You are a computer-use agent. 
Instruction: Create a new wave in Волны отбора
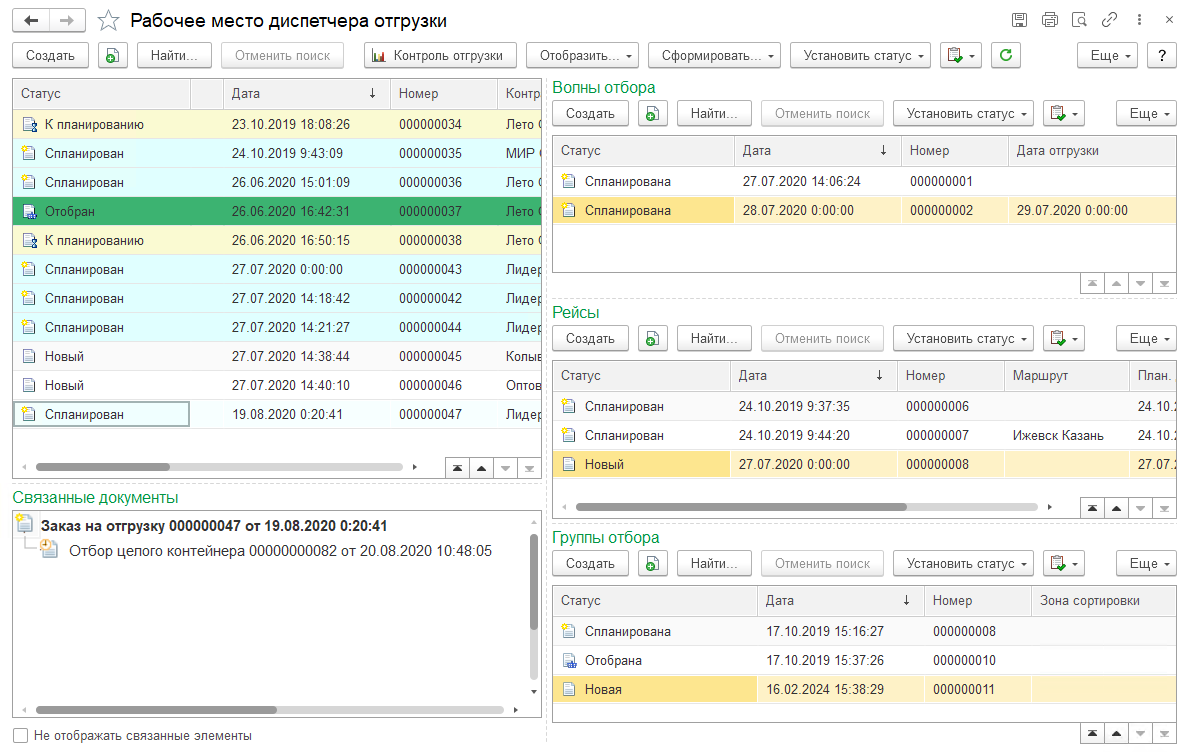point(590,114)
